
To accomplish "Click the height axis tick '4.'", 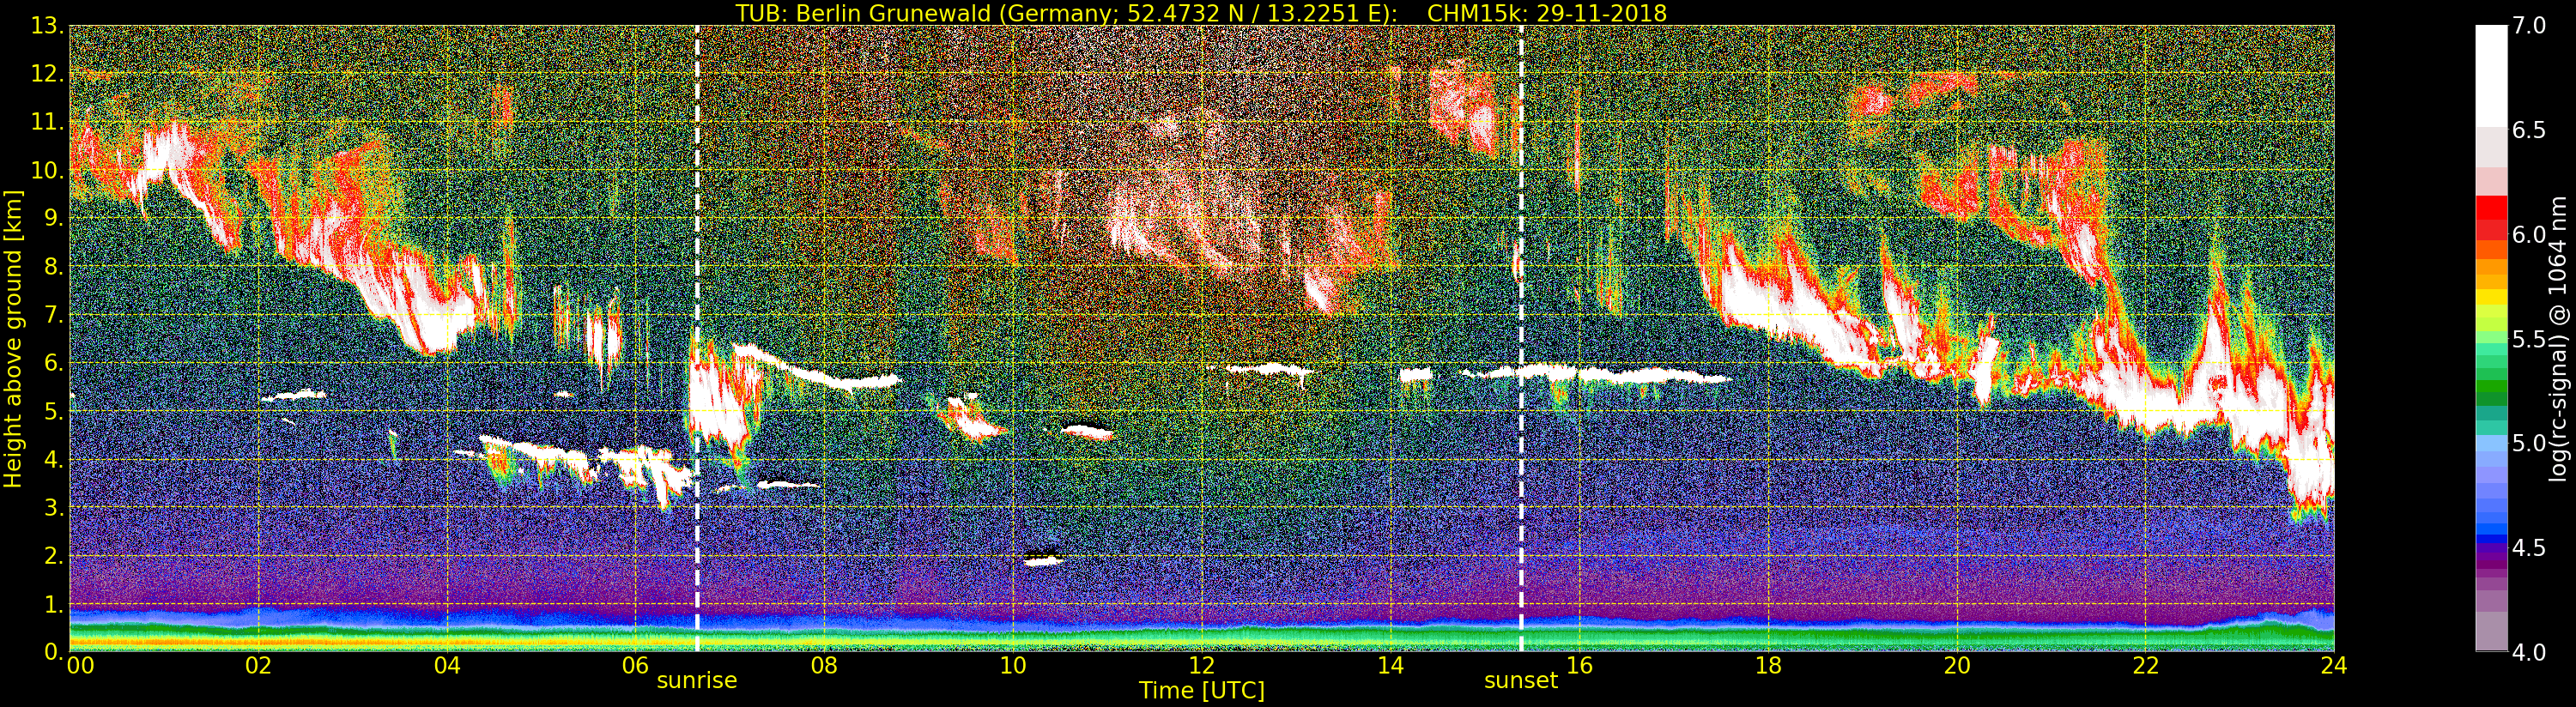I will [x=54, y=459].
